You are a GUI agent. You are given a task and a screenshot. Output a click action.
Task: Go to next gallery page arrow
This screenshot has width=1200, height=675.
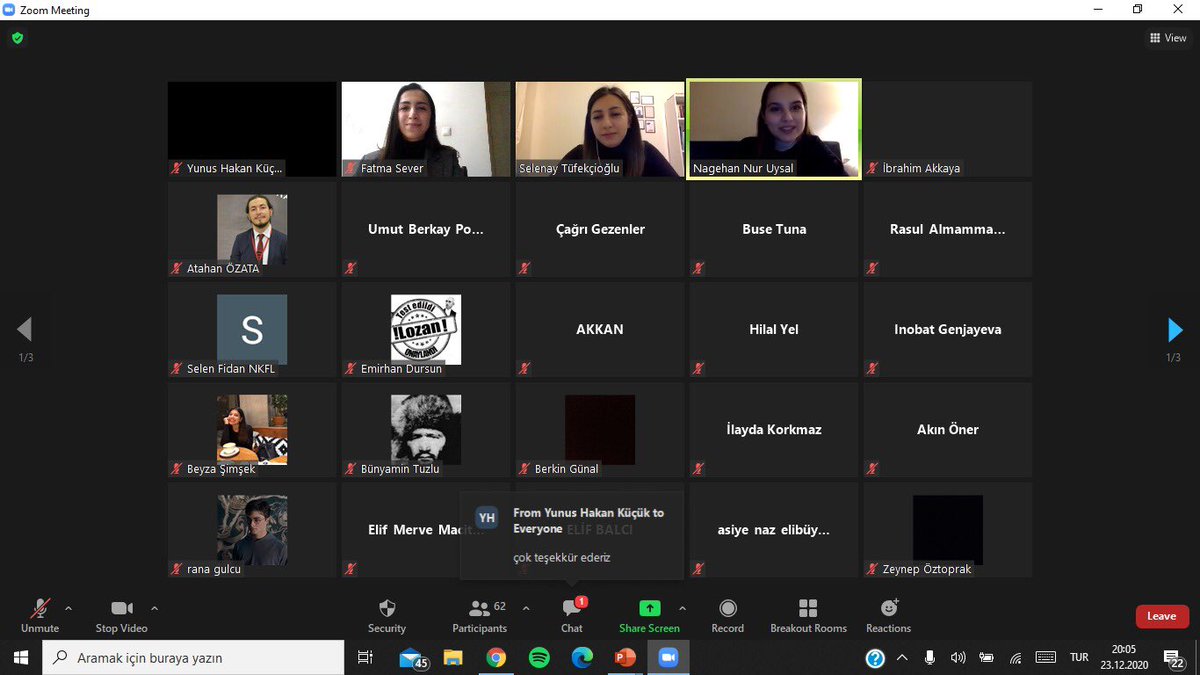pyautogui.click(x=1175, y=330)
